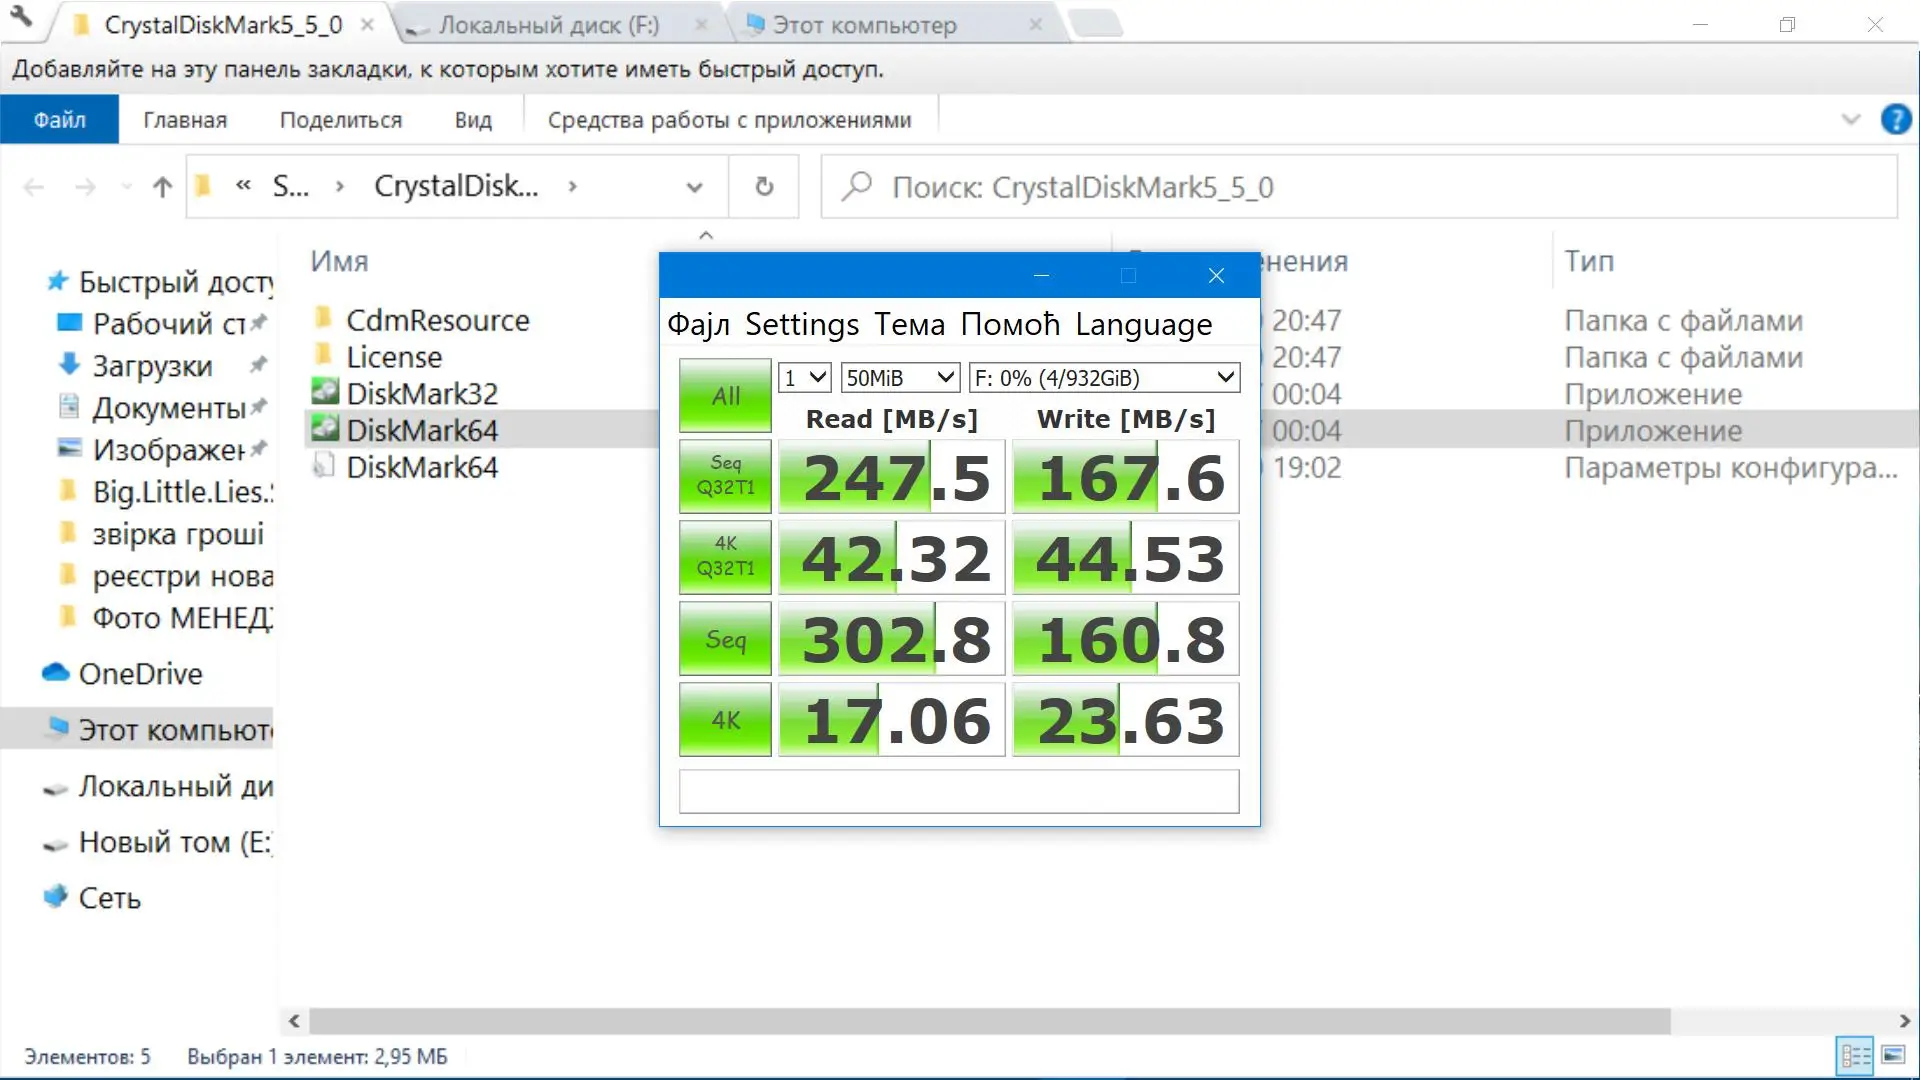Click the Up arrow navigation icon

[x=162, y=187]
